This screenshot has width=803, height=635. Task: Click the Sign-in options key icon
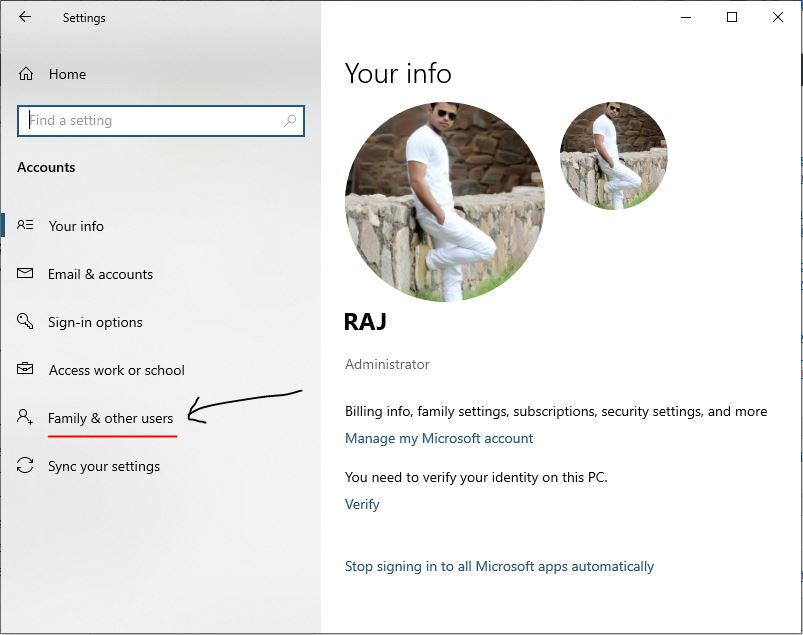tap(24, 321)
